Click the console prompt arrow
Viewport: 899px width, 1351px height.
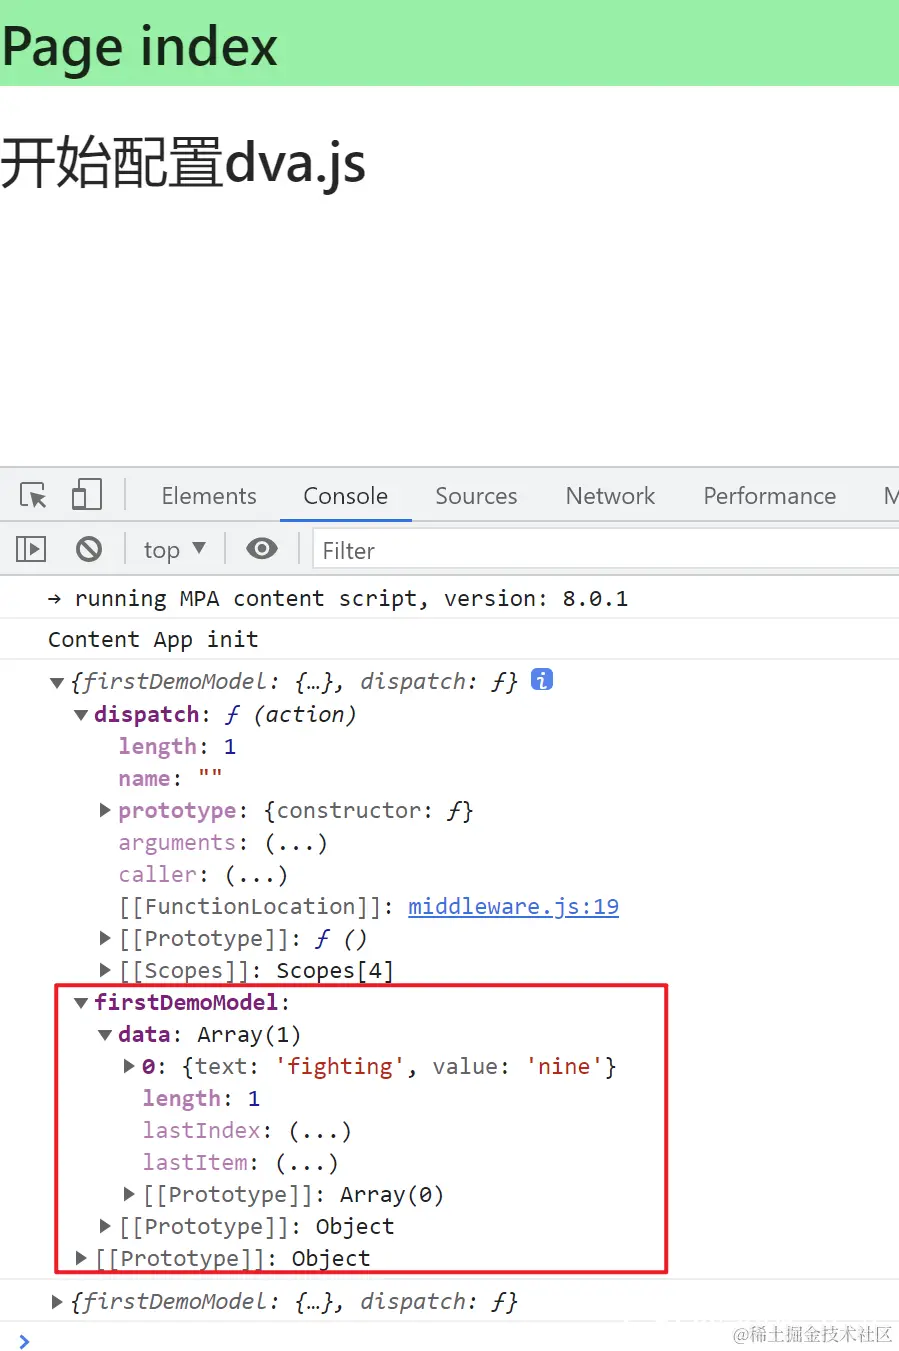coord(24,1341)
